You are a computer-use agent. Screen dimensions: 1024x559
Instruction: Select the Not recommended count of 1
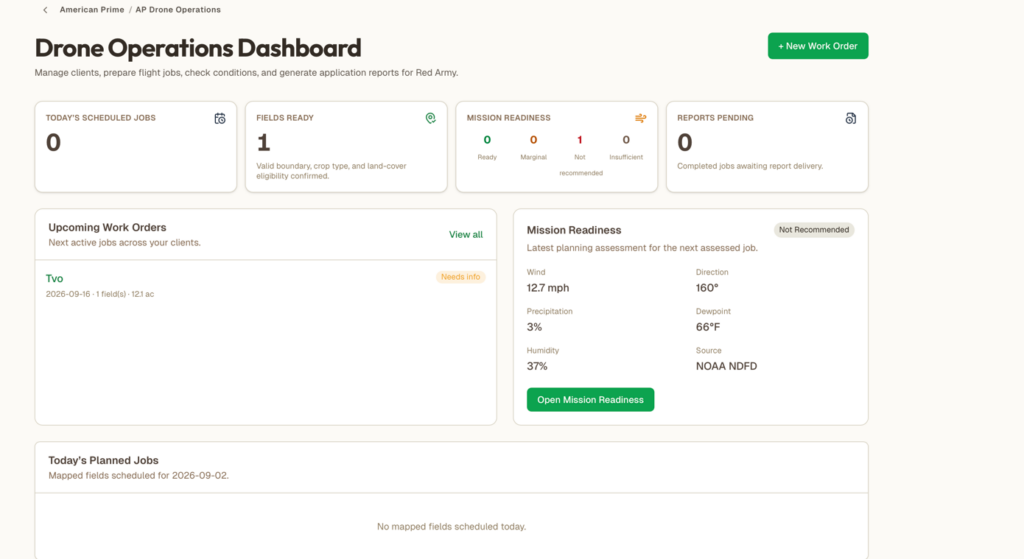coord(579,140)
